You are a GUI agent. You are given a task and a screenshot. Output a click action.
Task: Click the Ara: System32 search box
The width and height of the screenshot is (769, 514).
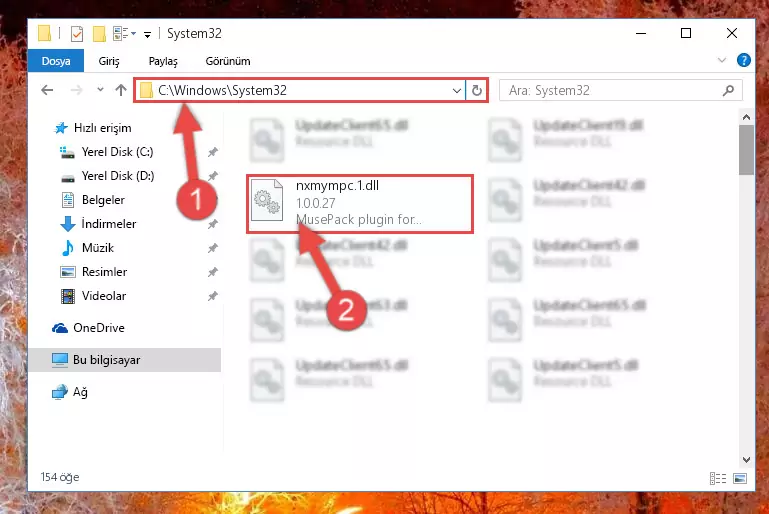tap(621, 90)
